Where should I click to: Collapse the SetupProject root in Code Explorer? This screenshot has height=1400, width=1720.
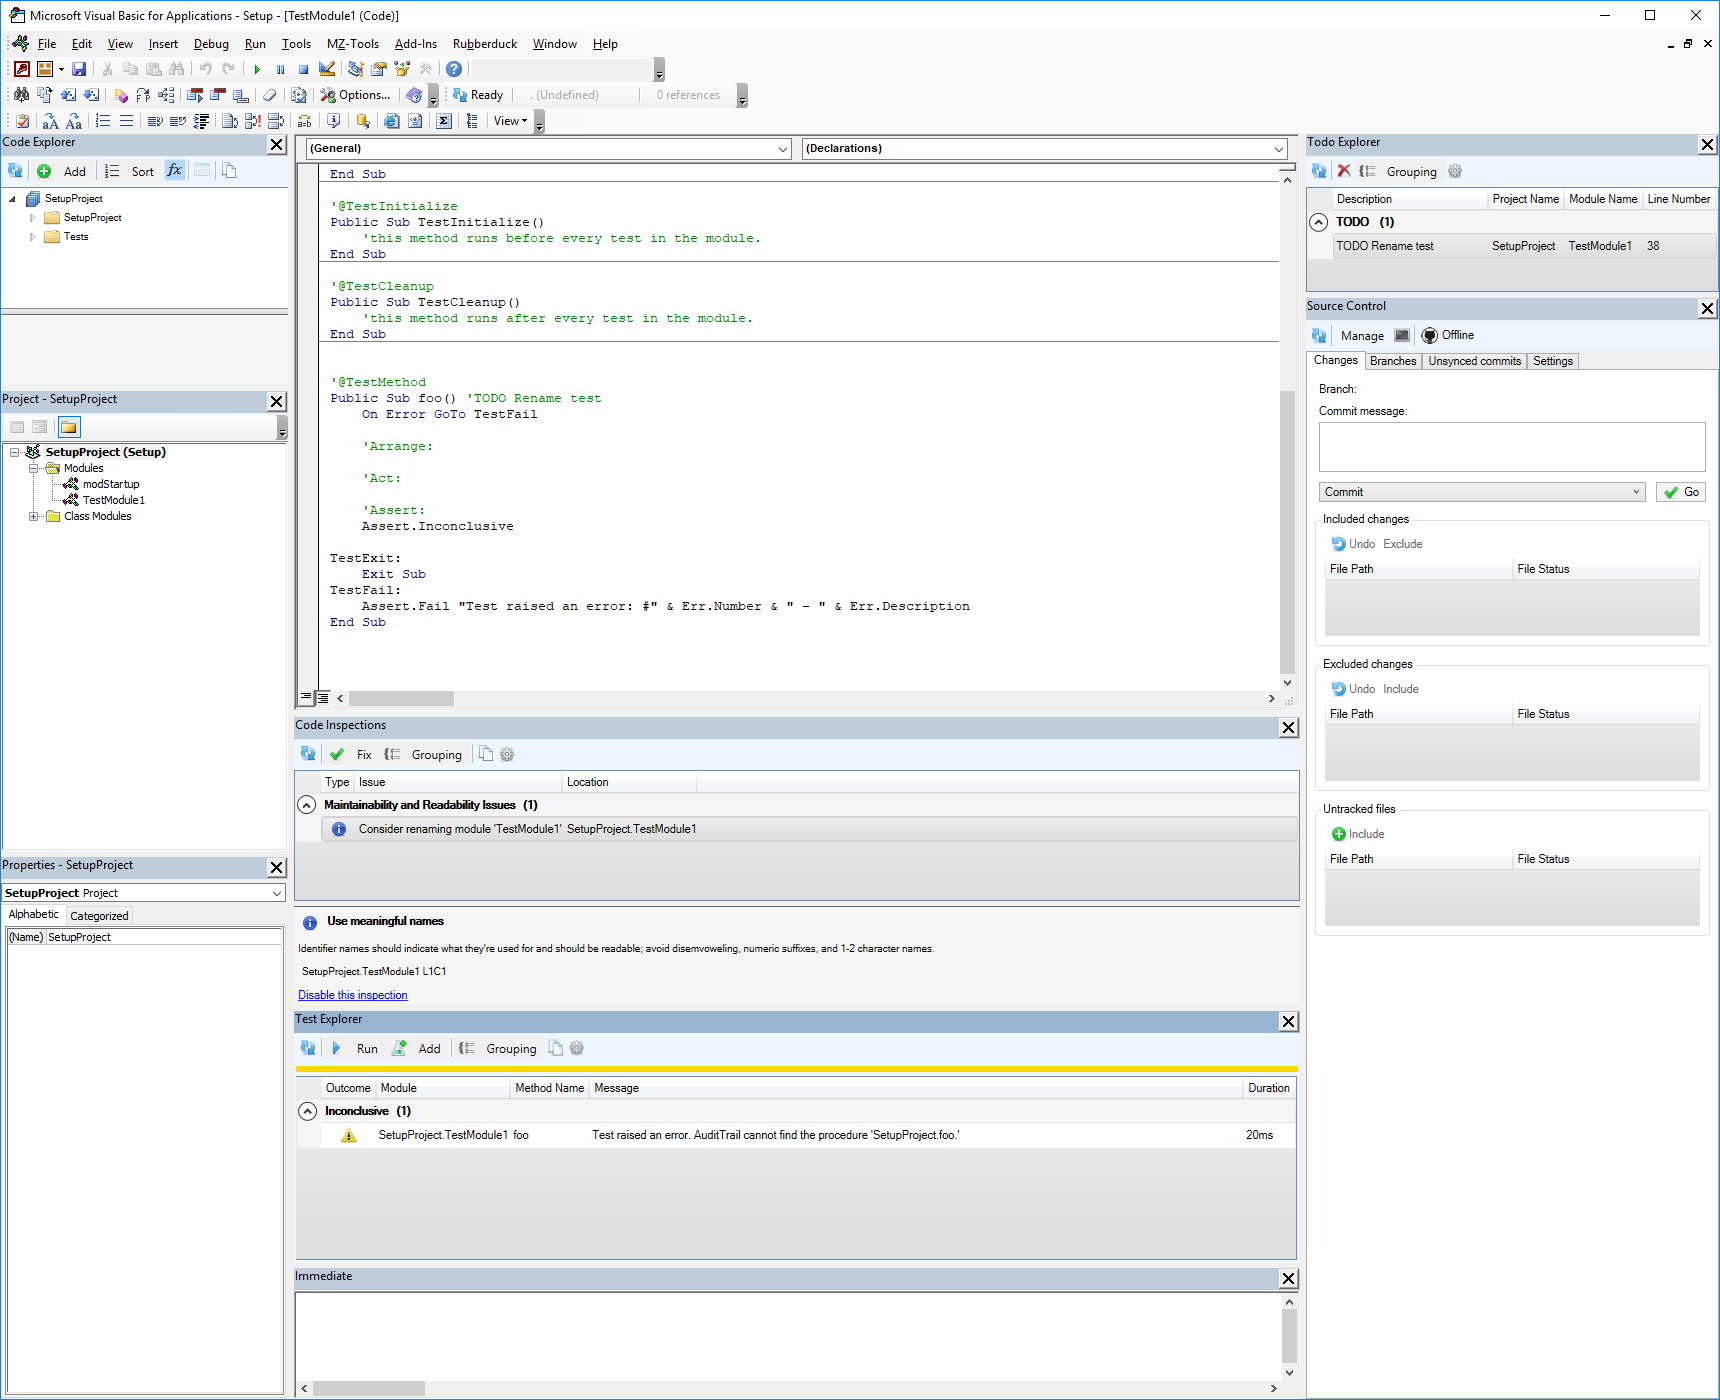pyautogui.click(x=12, y=199)
